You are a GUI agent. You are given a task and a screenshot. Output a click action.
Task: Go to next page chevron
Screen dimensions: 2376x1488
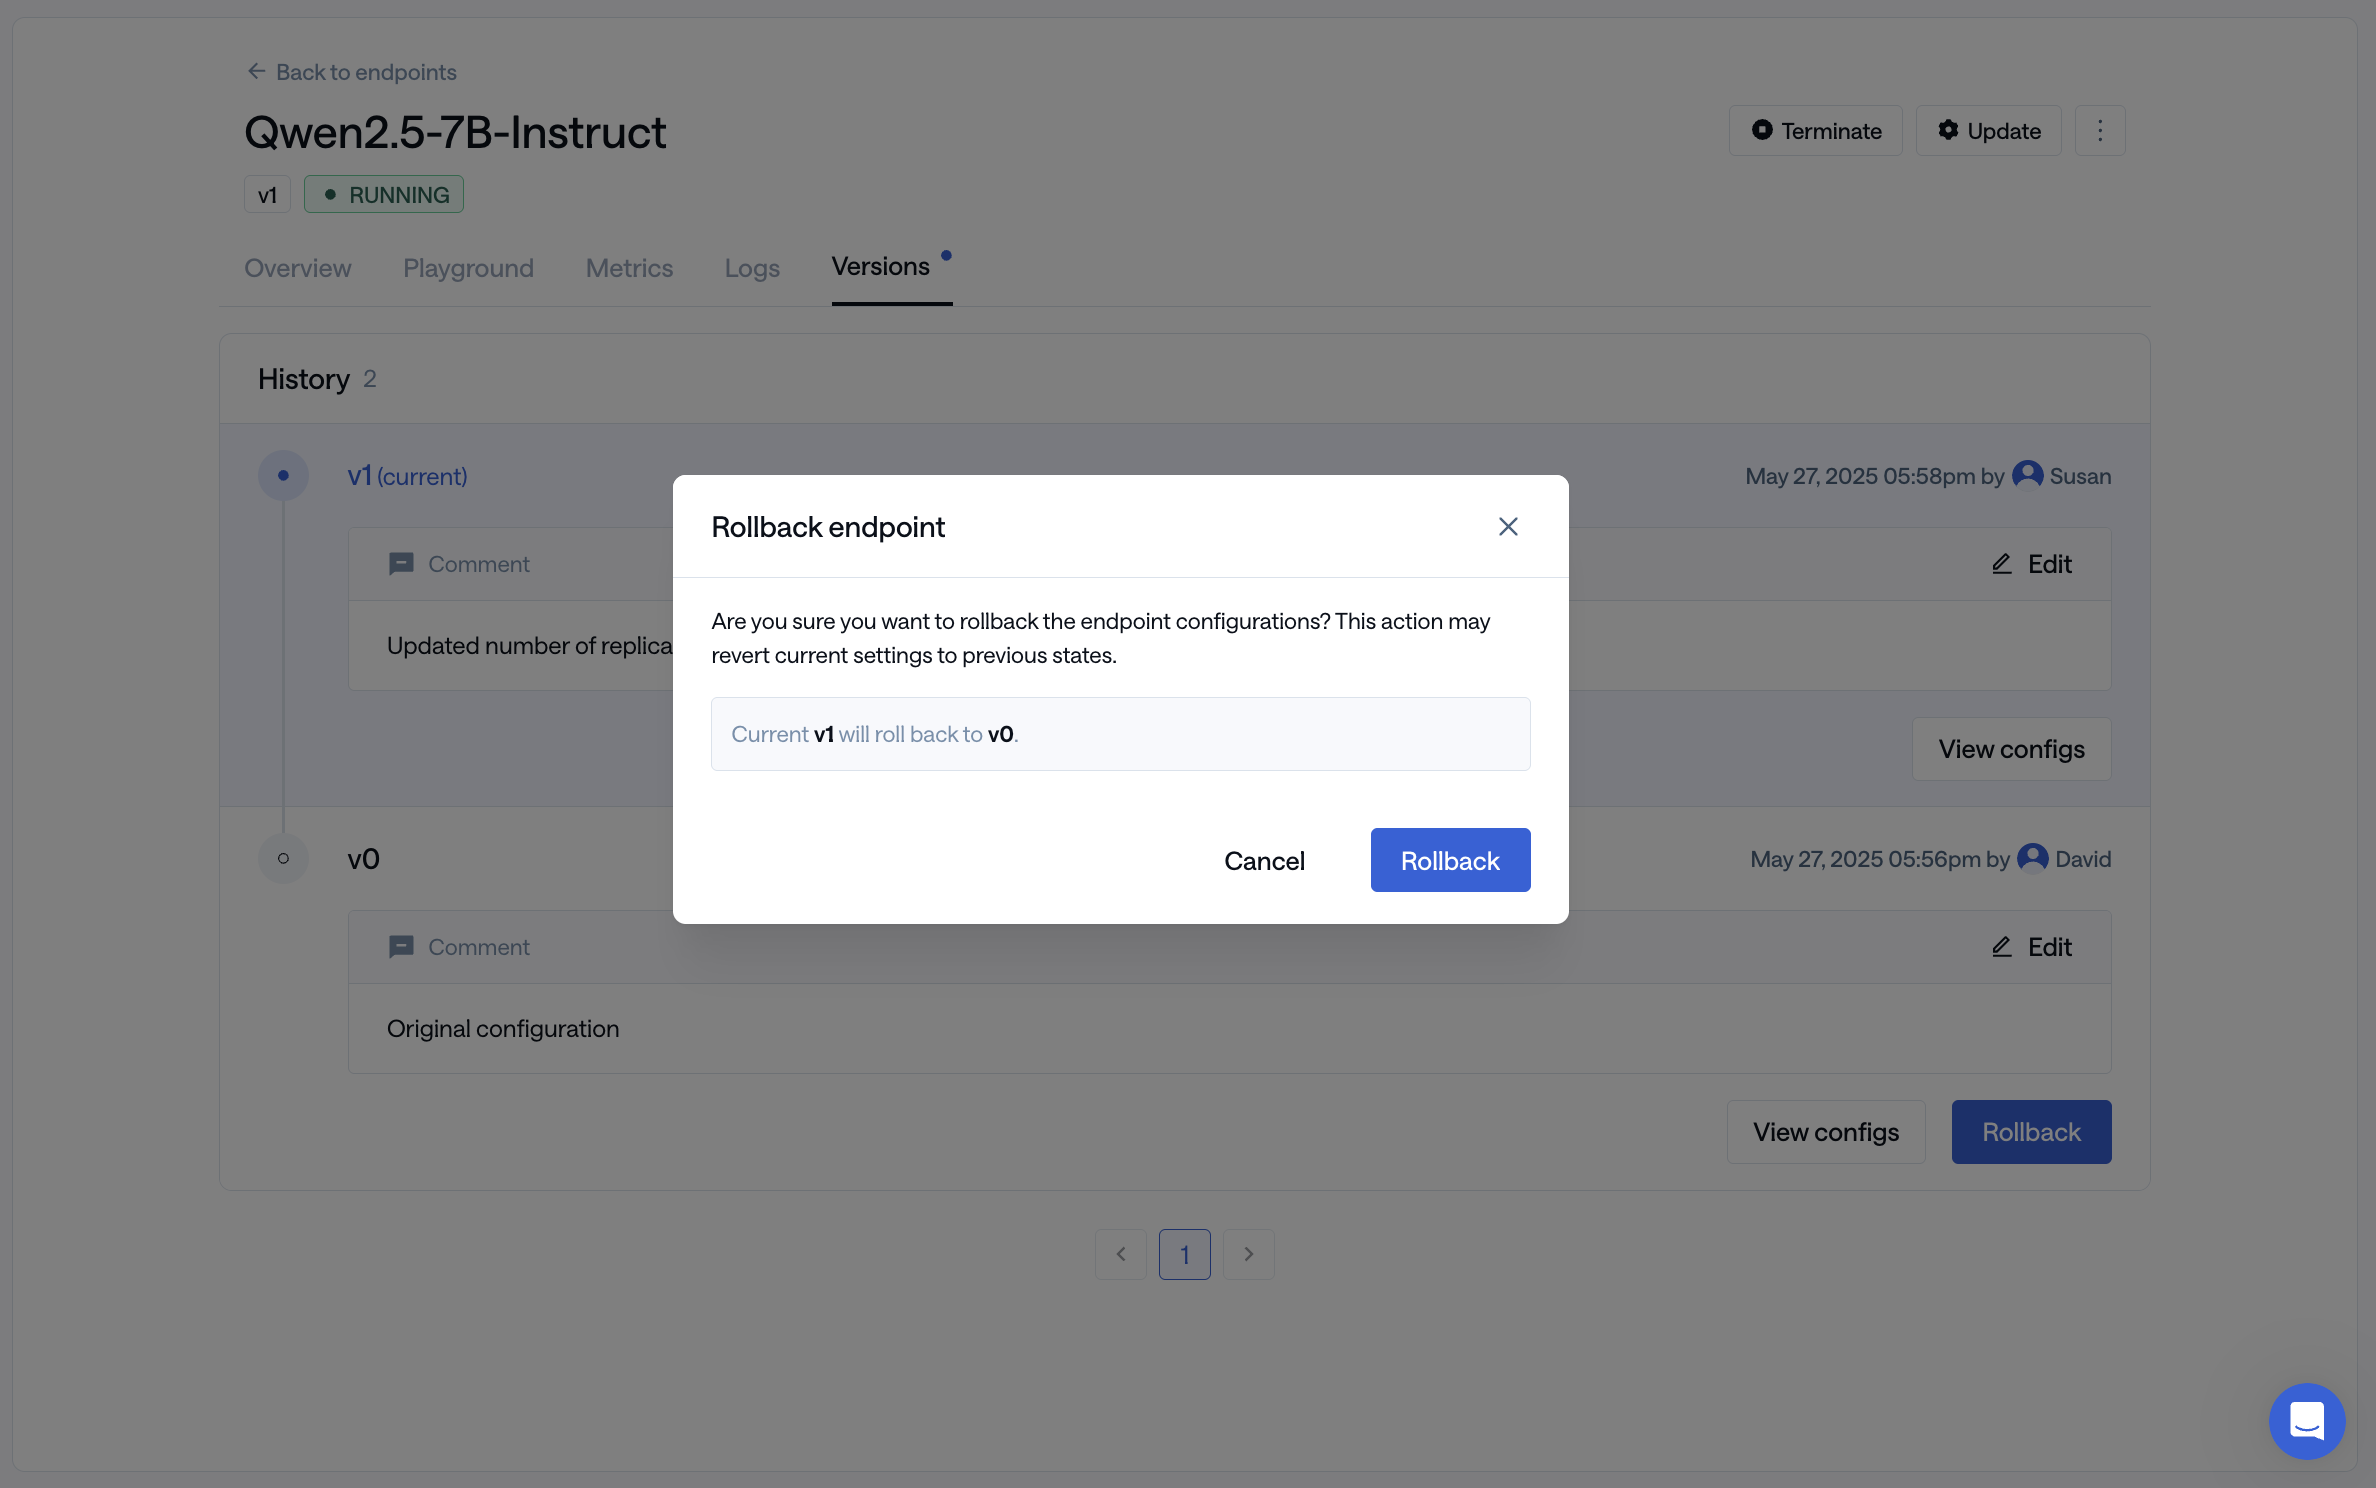[1248, 1254]
